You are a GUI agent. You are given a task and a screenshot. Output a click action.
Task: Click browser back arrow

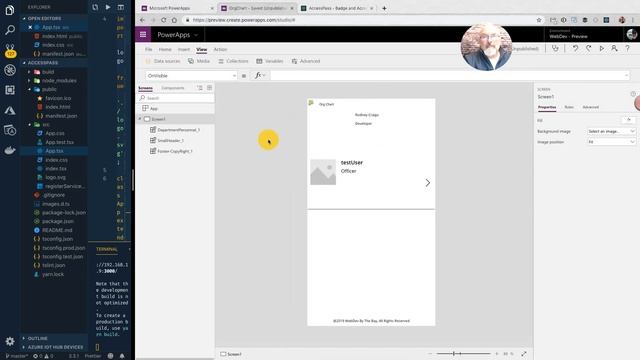point(142,20)
